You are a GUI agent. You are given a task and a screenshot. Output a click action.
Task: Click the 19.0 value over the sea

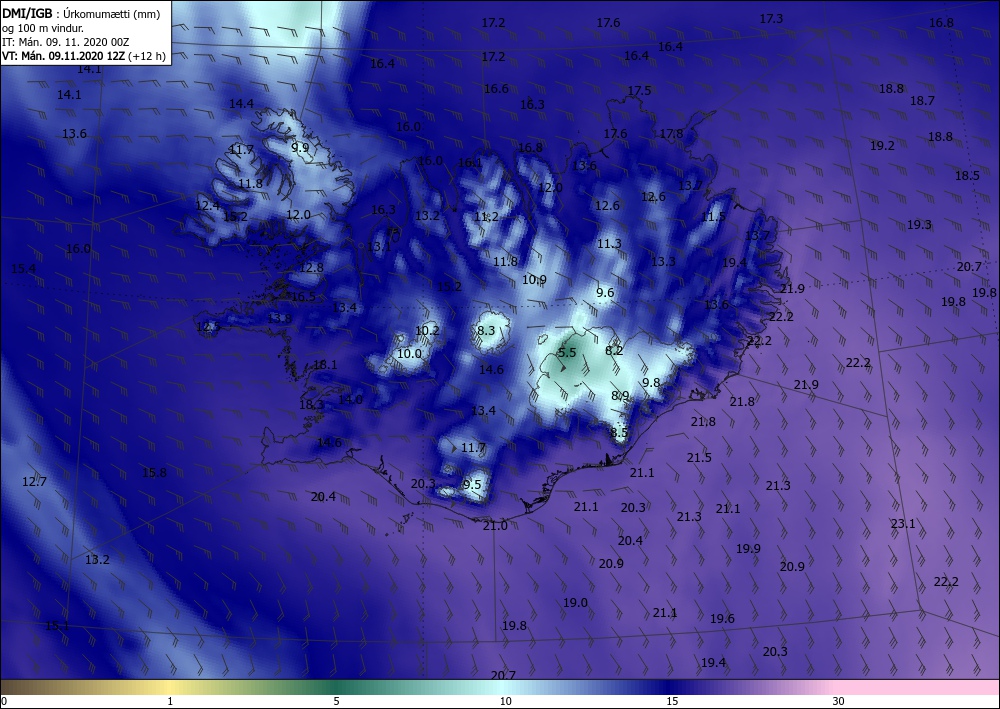575,603
